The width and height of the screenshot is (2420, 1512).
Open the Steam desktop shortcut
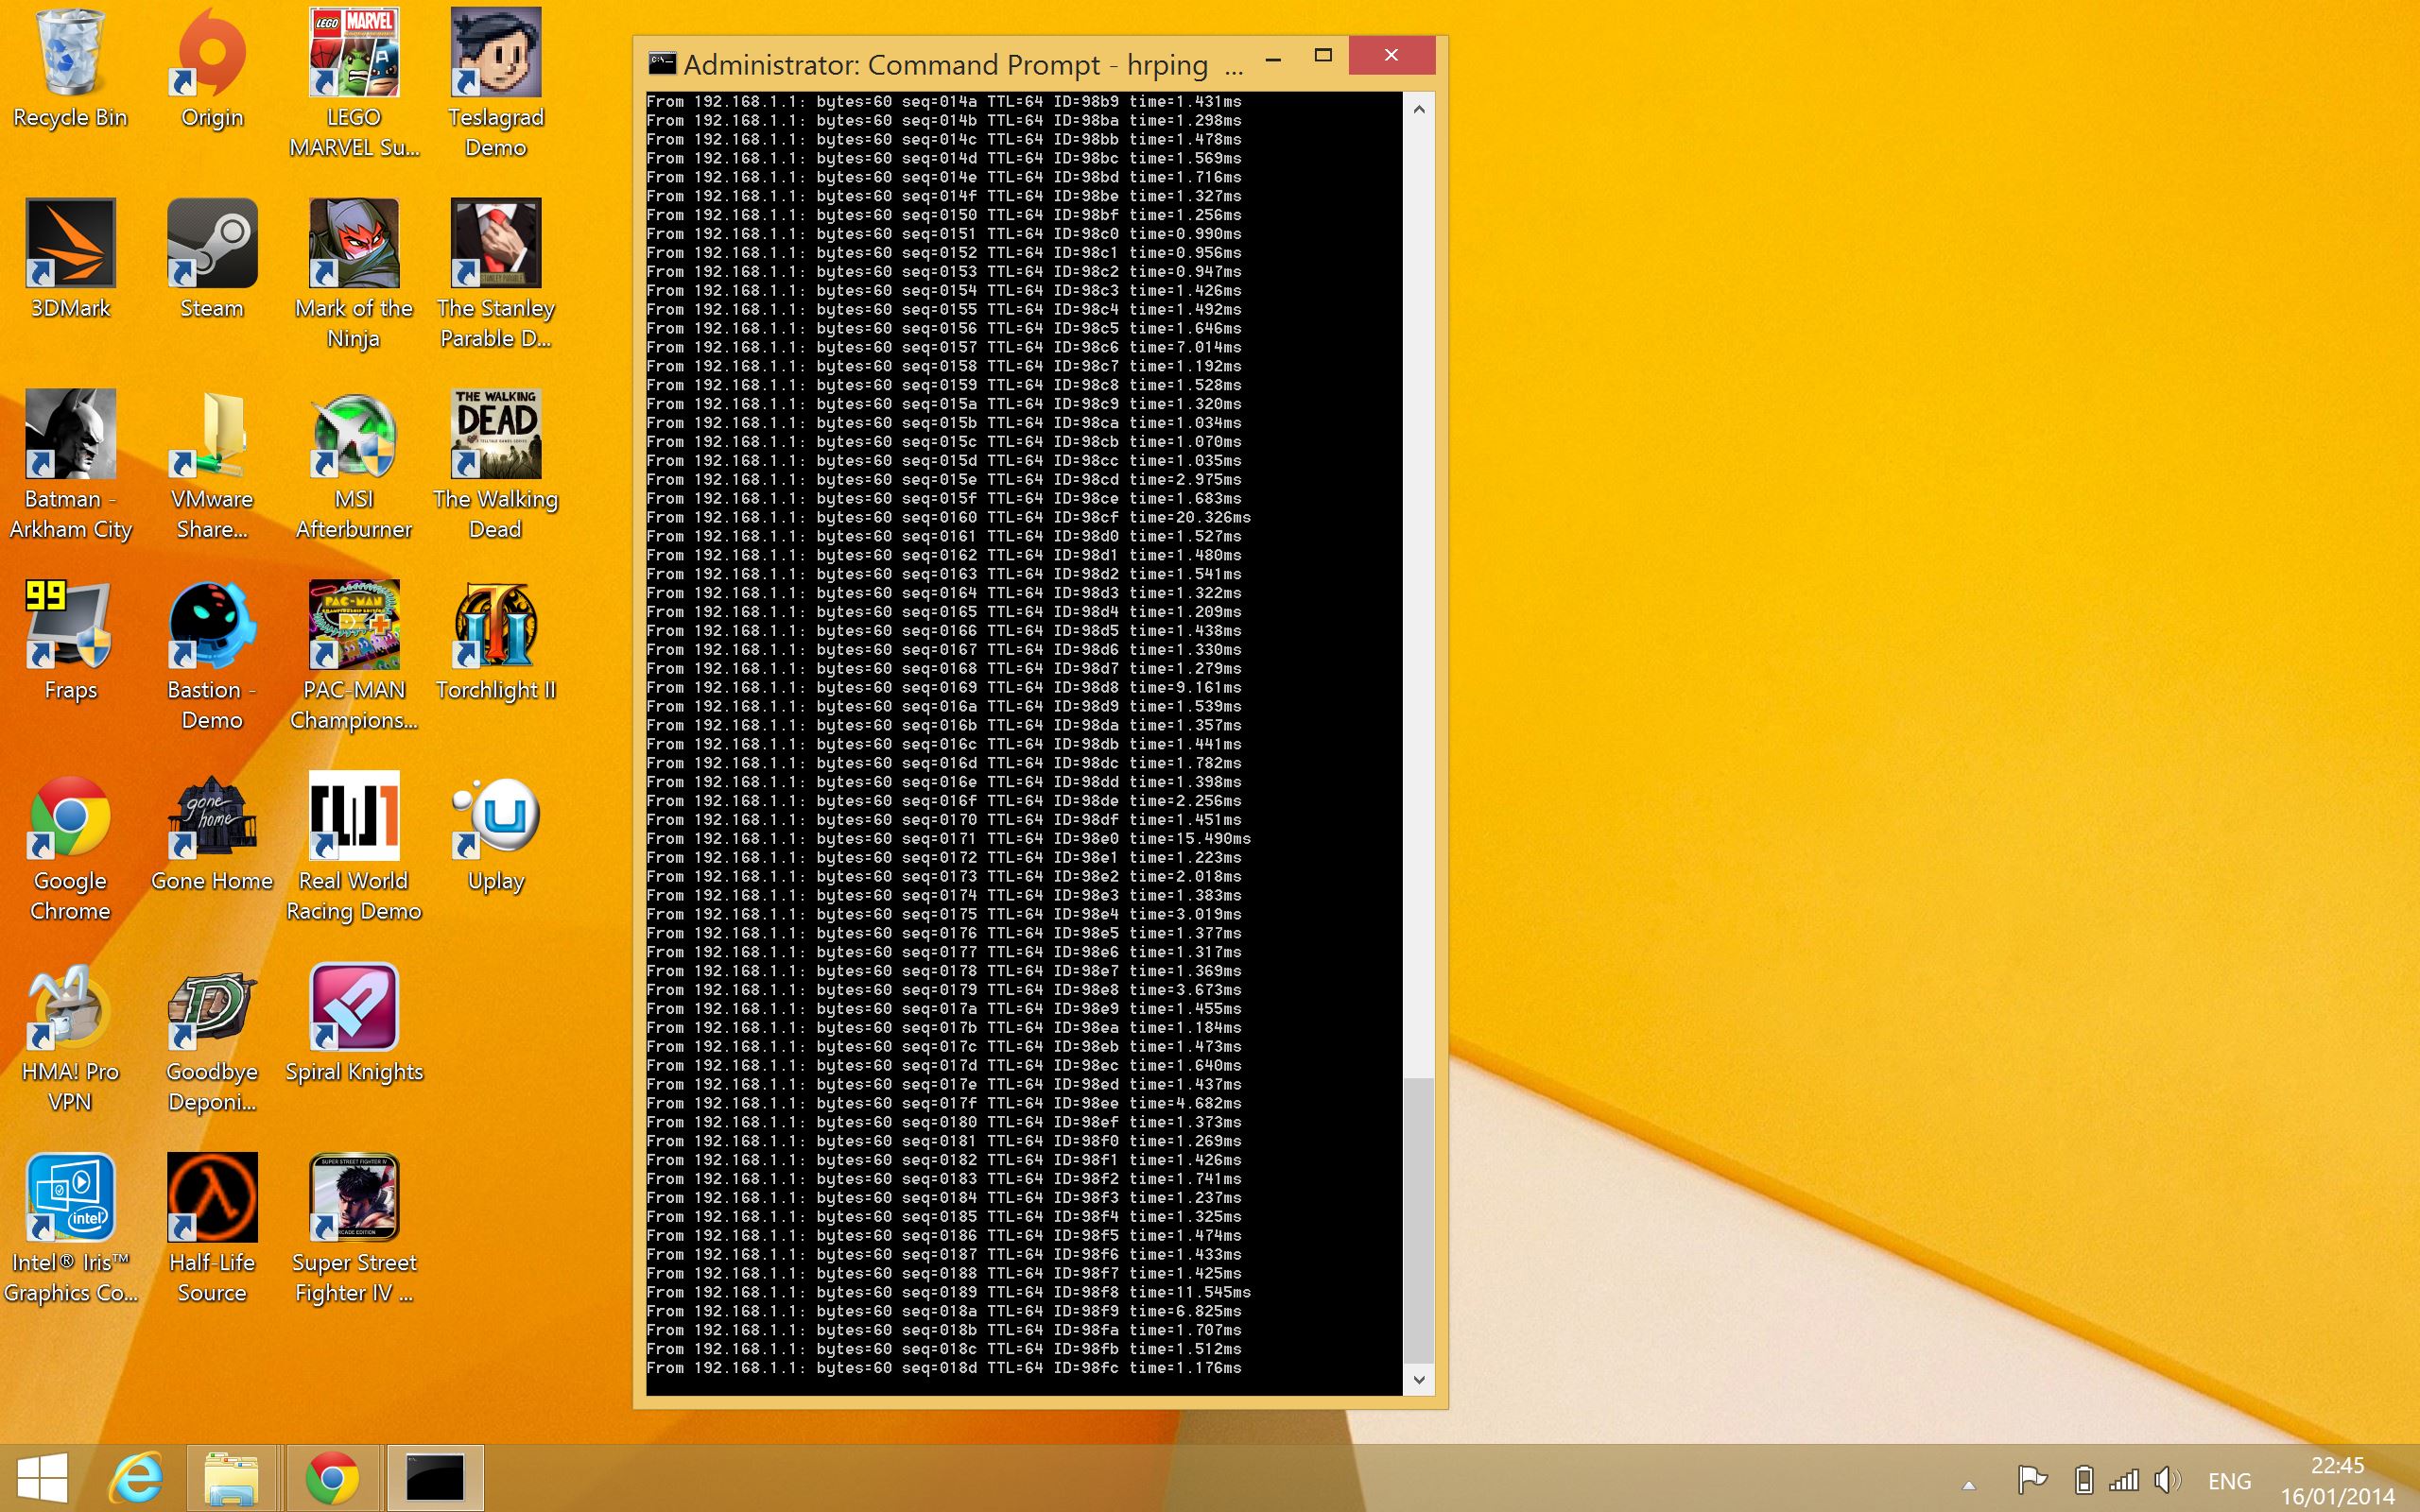click(212, 244)
